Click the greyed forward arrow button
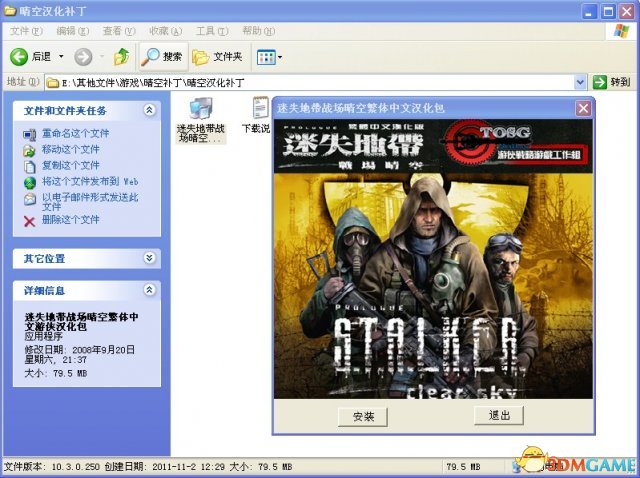Screen dimensions: 640x478 (83, 57)
